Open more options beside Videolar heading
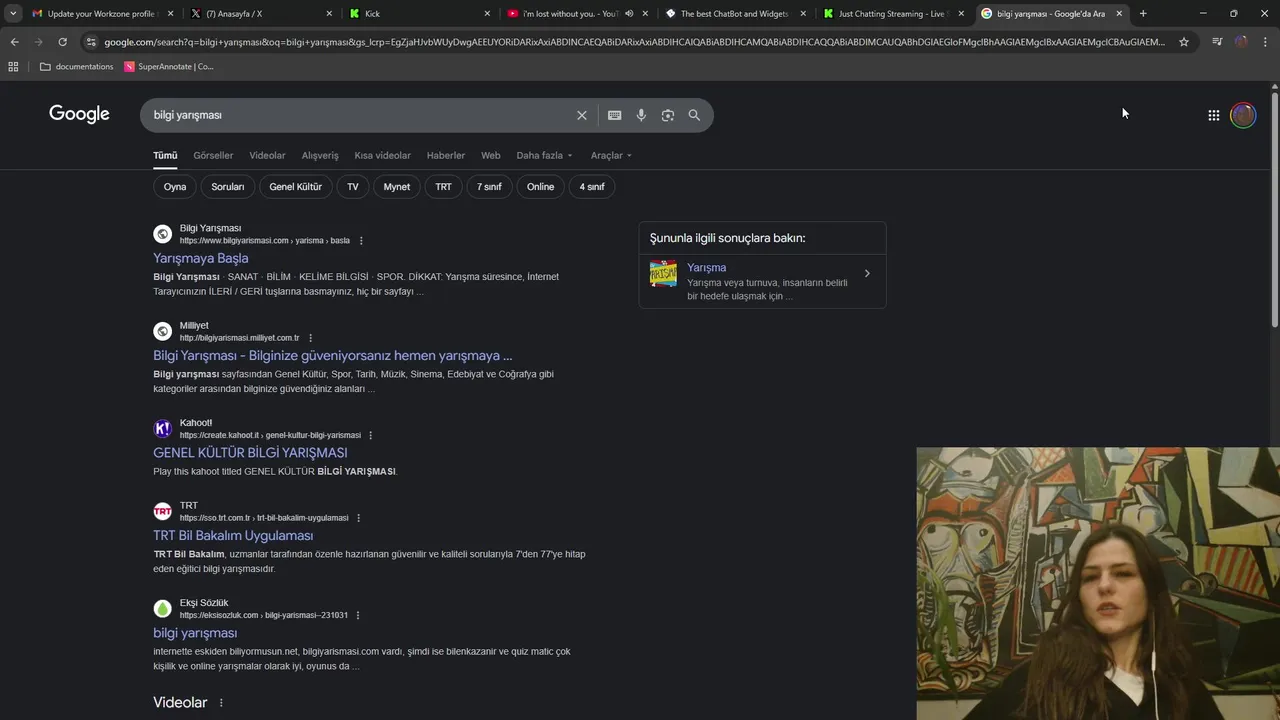Screen dimensions: 1280x720 [x=221, y=703]
